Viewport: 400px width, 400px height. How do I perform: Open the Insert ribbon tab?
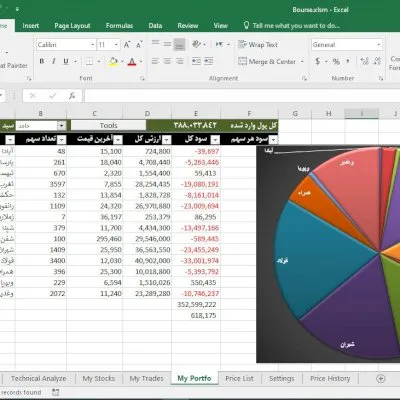(31, 26)
